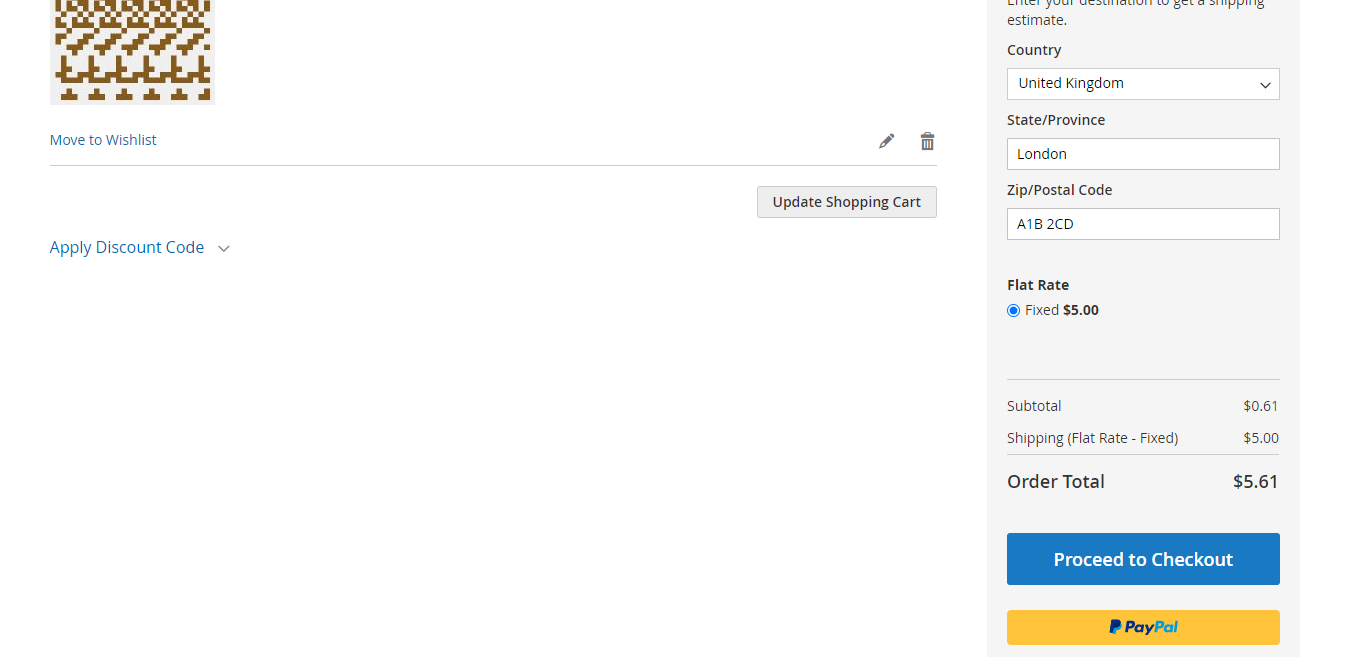
Task: Check out with PayPal
Action: click(x=1142, y=627)
